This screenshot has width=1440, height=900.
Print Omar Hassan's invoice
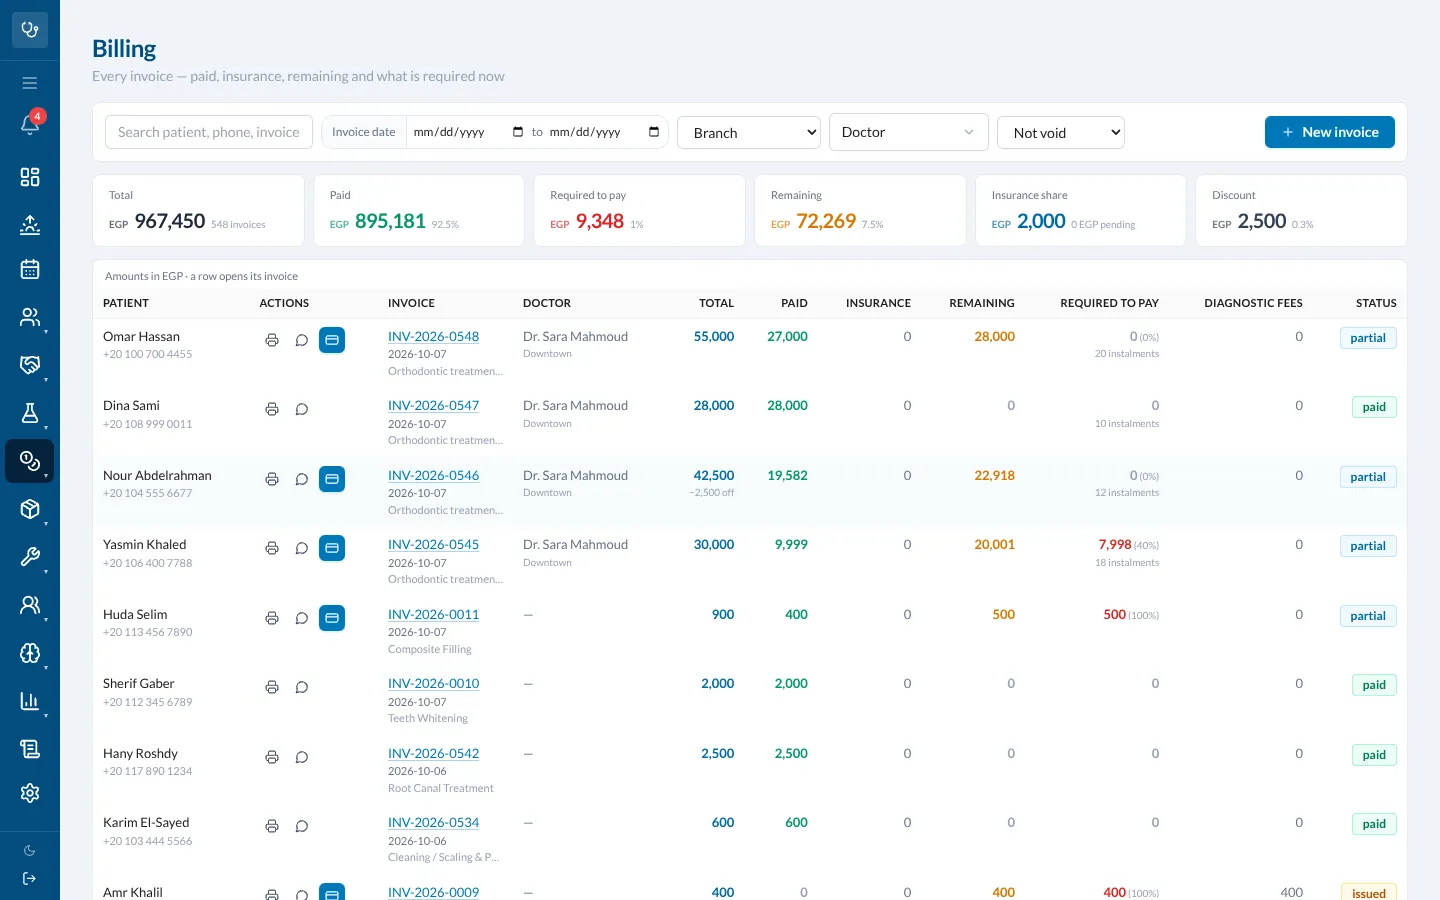click(x=272, y=340)
